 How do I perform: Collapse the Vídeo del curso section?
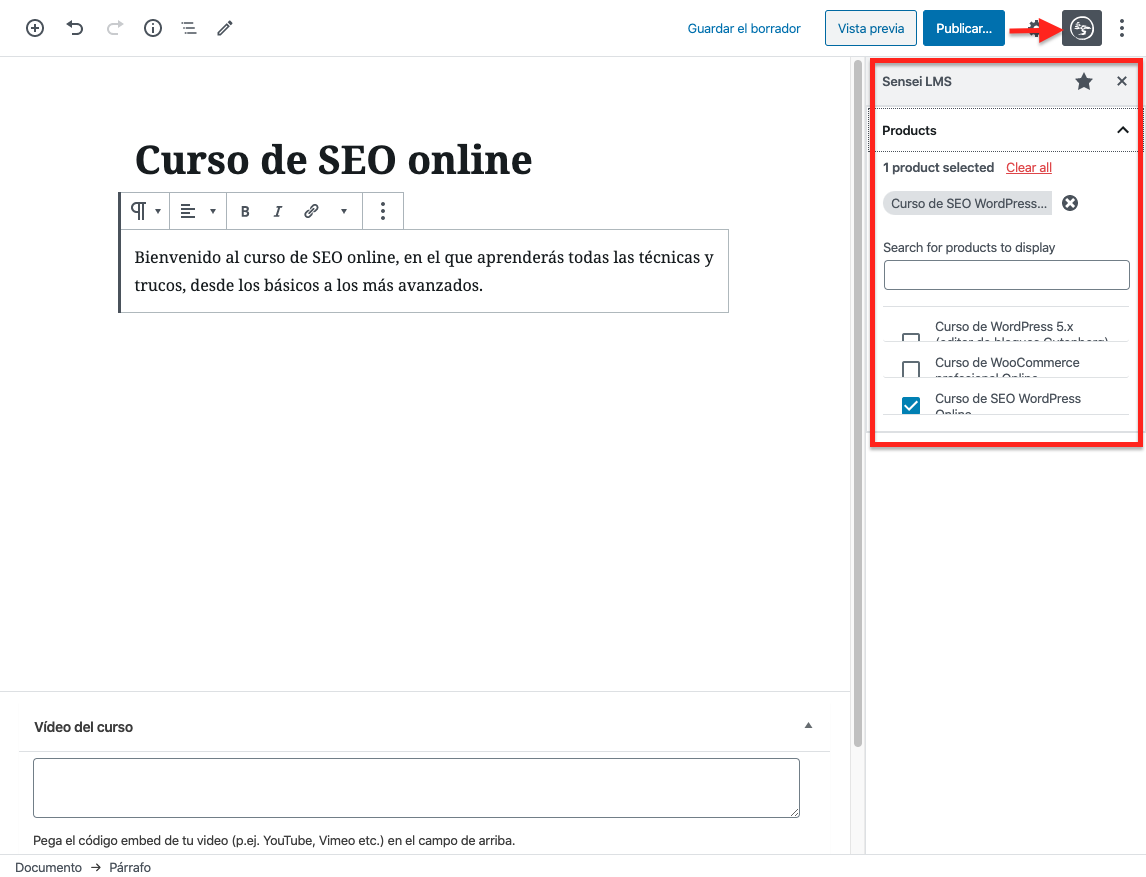coord(809,726)
